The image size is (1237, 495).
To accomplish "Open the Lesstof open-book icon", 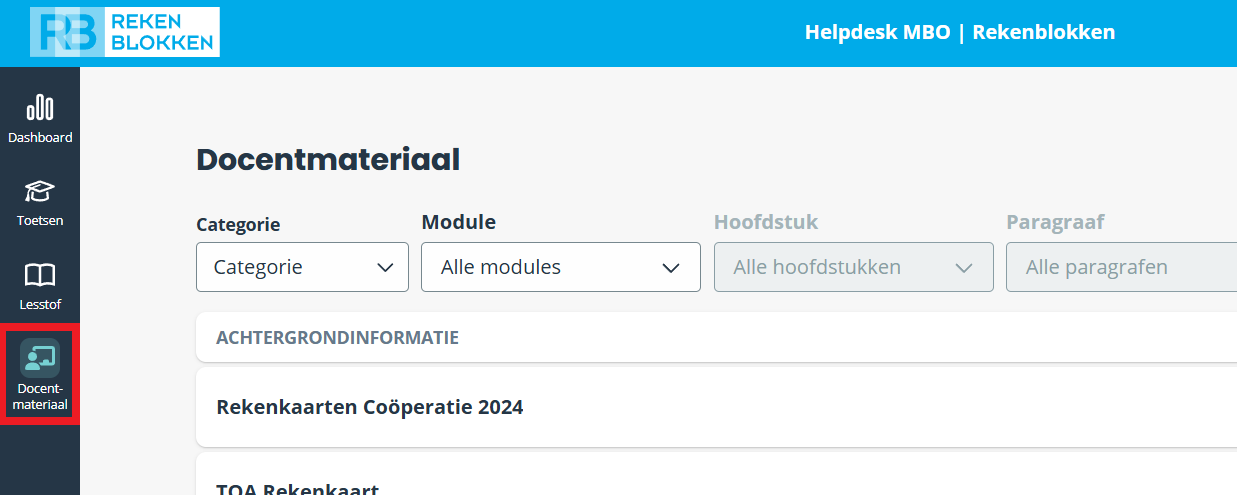I will click(x=40, y=275).
